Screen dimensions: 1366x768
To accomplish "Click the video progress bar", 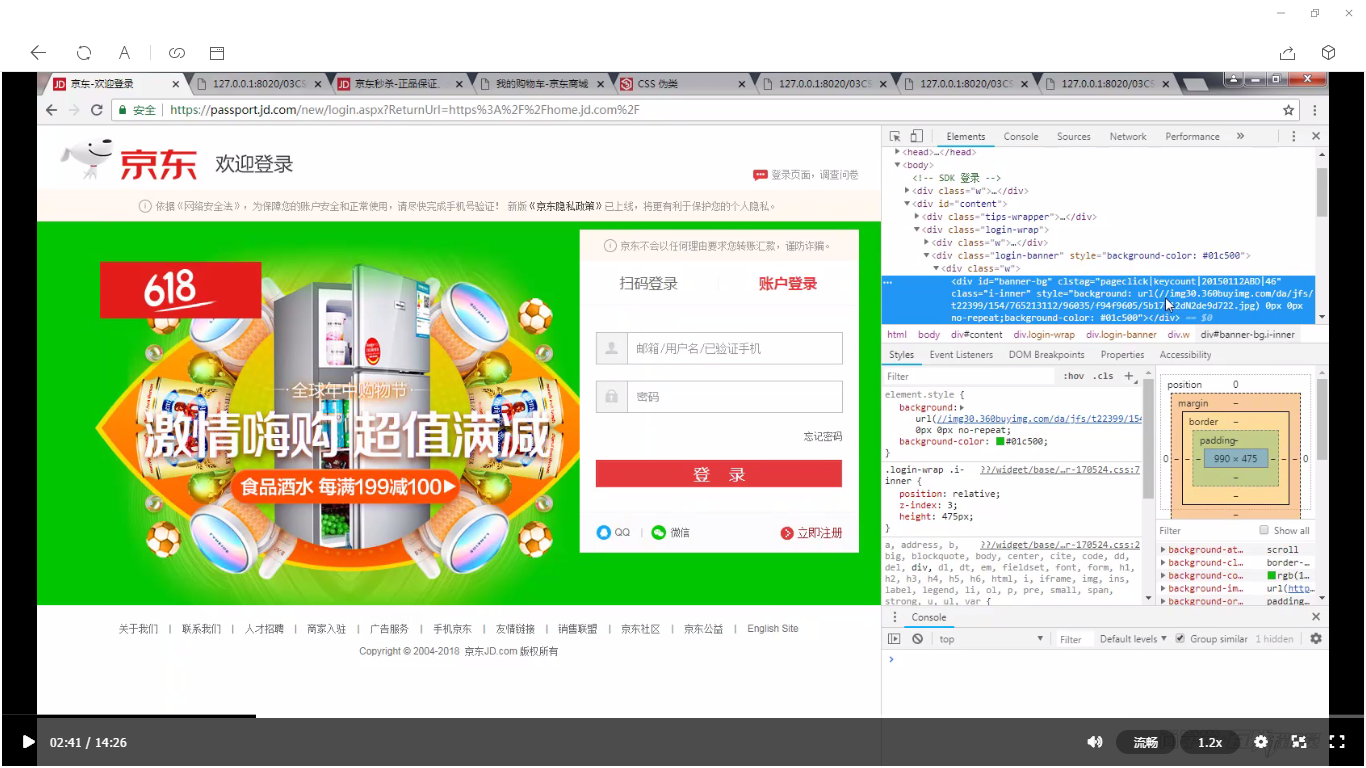I will (x=683, y=716).
